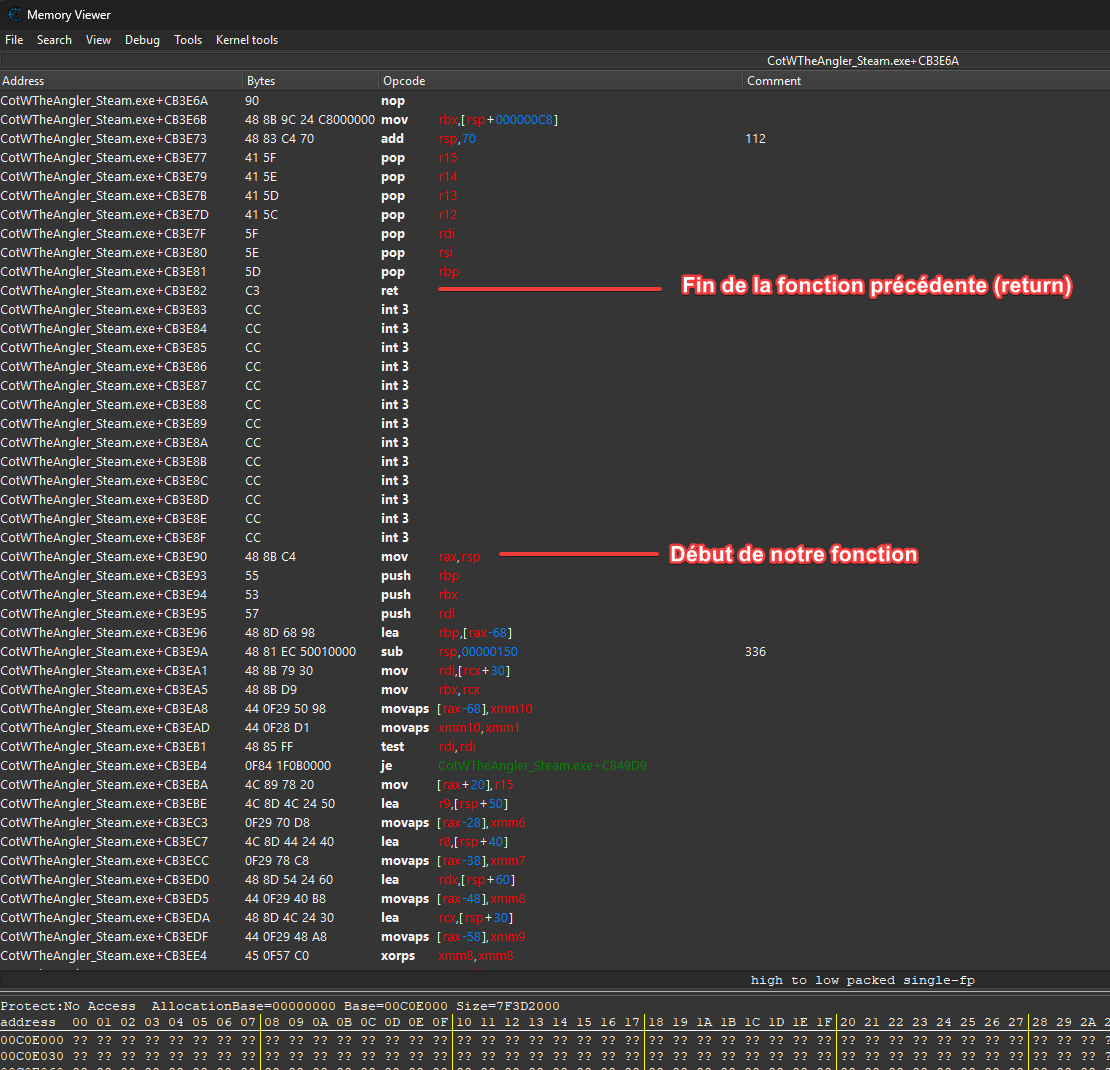Click the high to low packed single-fp status
The width and height of the screenshot is (1110, 1070).
coord(862,980)
